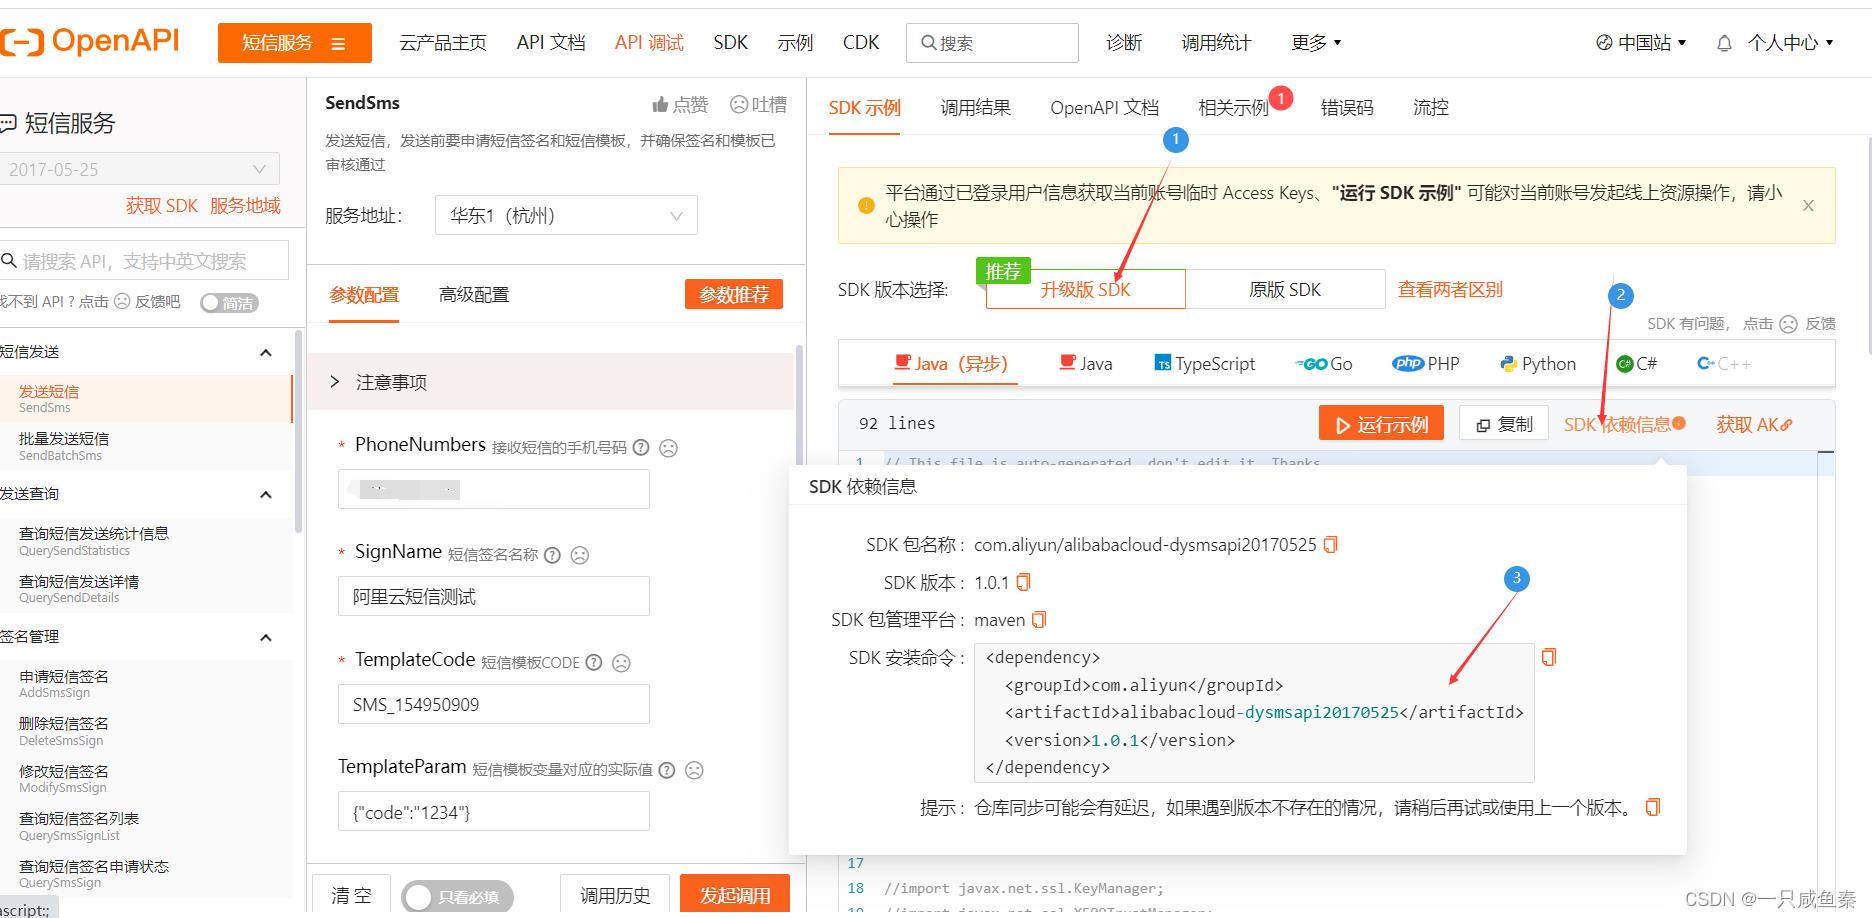The width and height of the screenshot is (1872, 918).
Task: Select the TypeScript language tab
Action: pos(1205,364)
